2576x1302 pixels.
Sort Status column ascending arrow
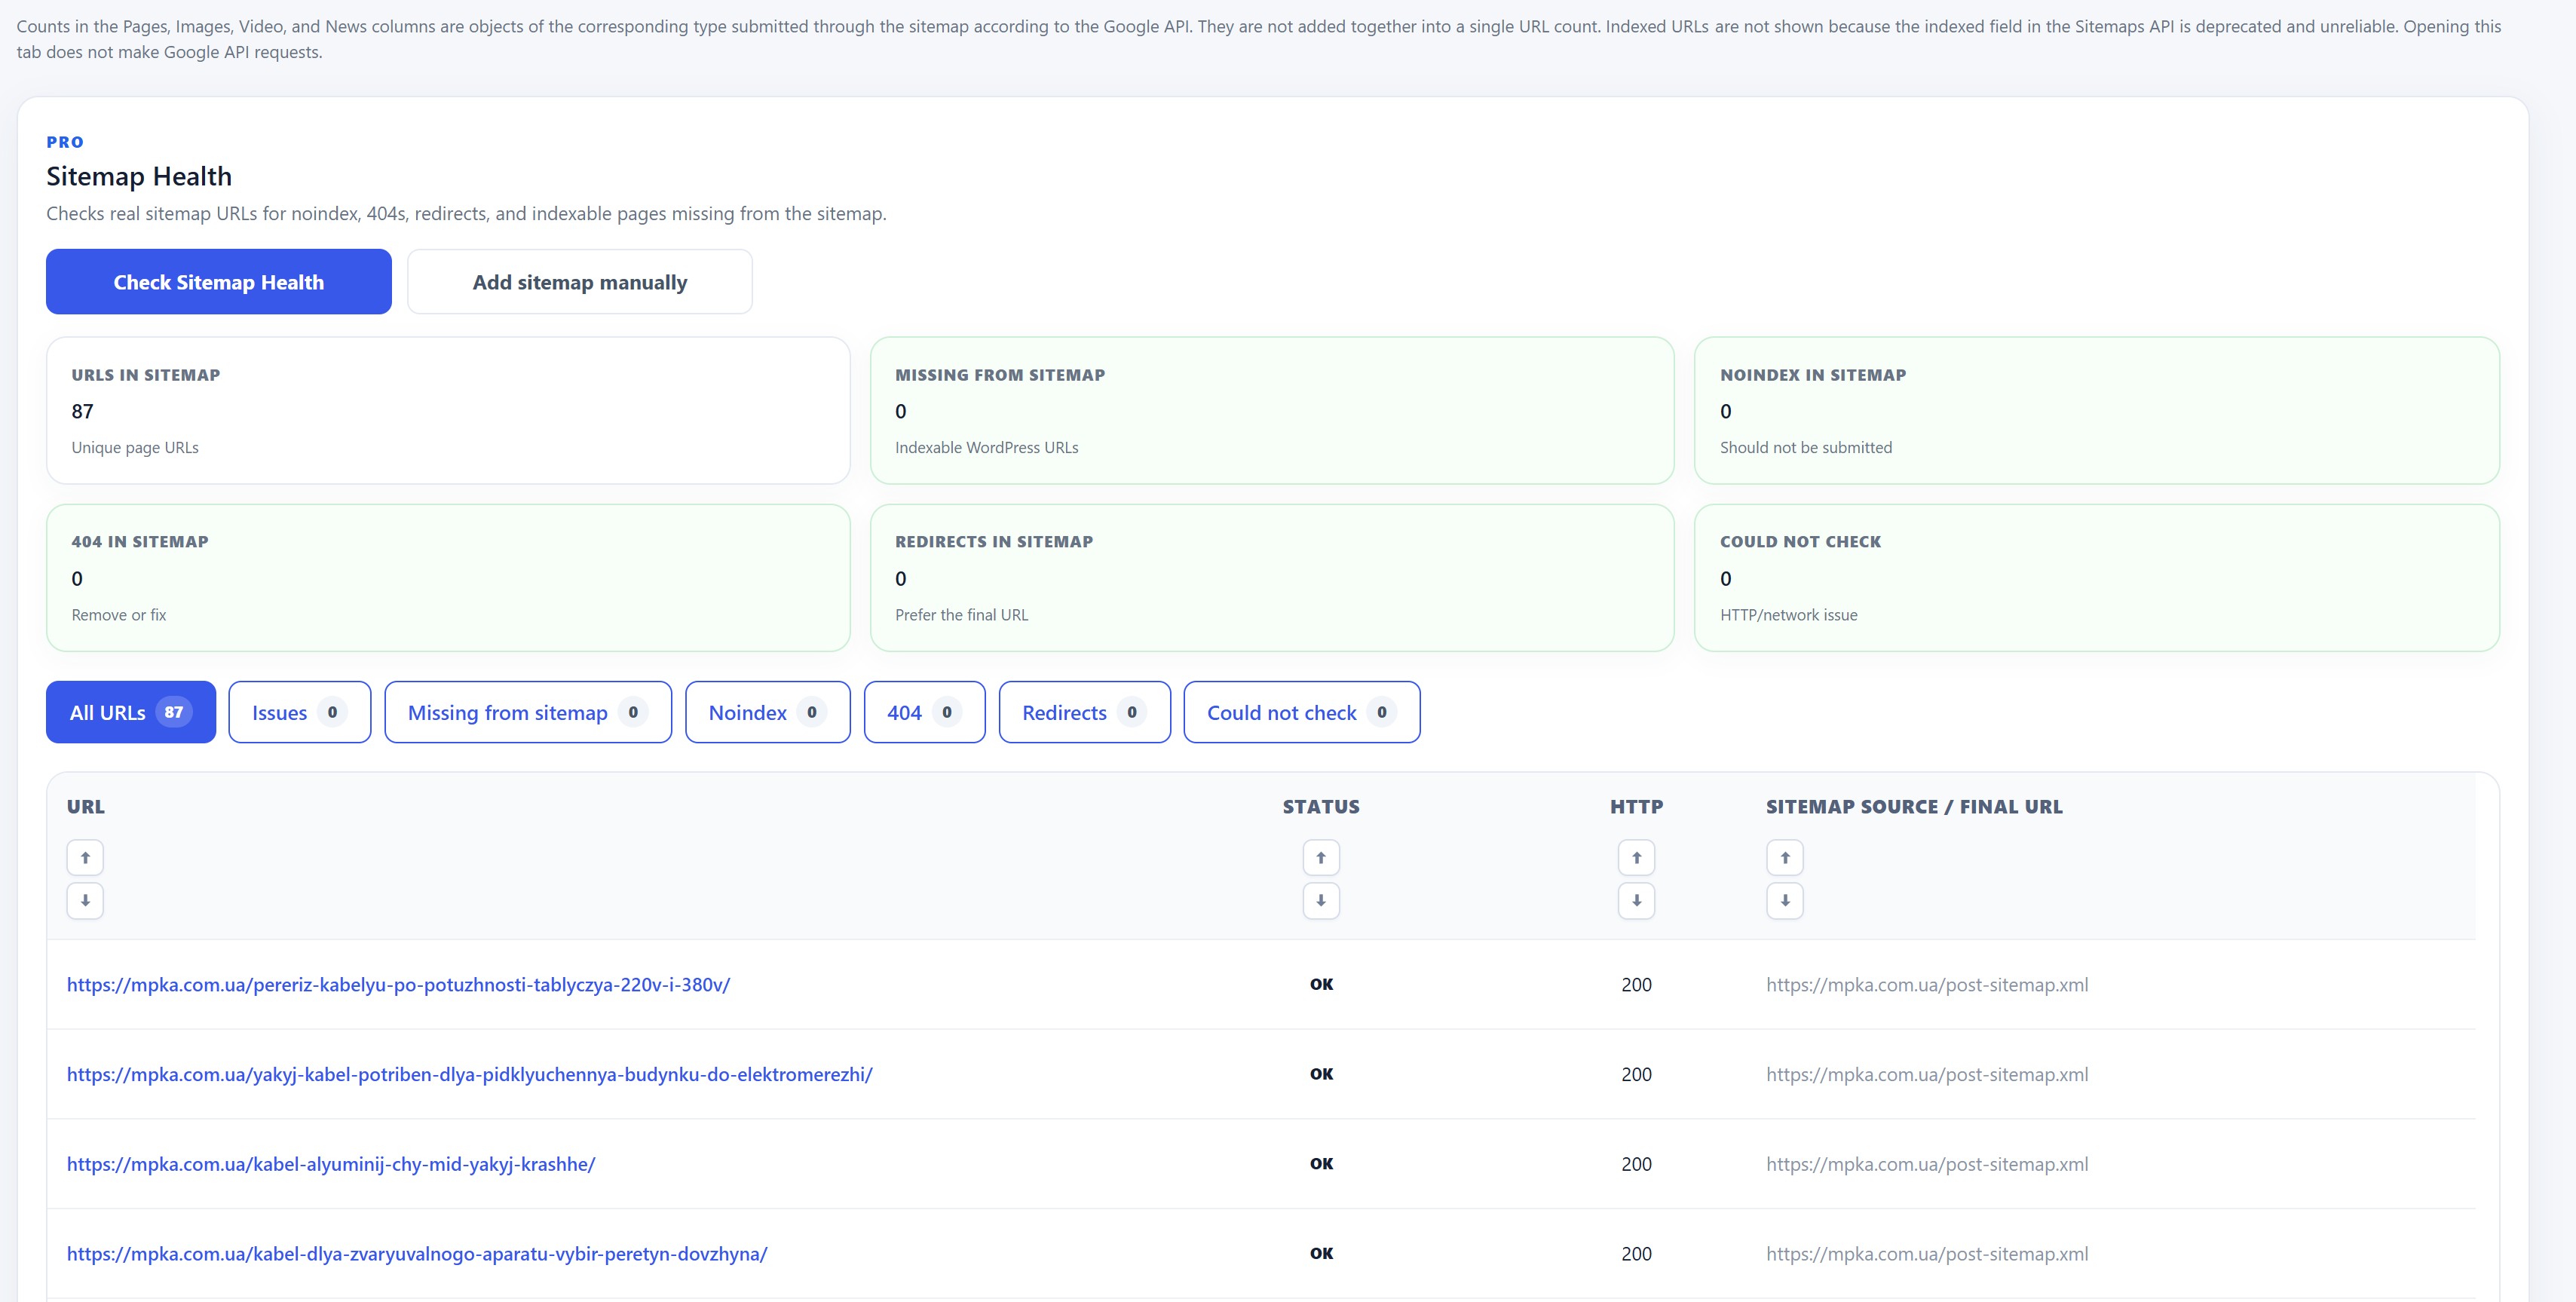[1321, 857]
